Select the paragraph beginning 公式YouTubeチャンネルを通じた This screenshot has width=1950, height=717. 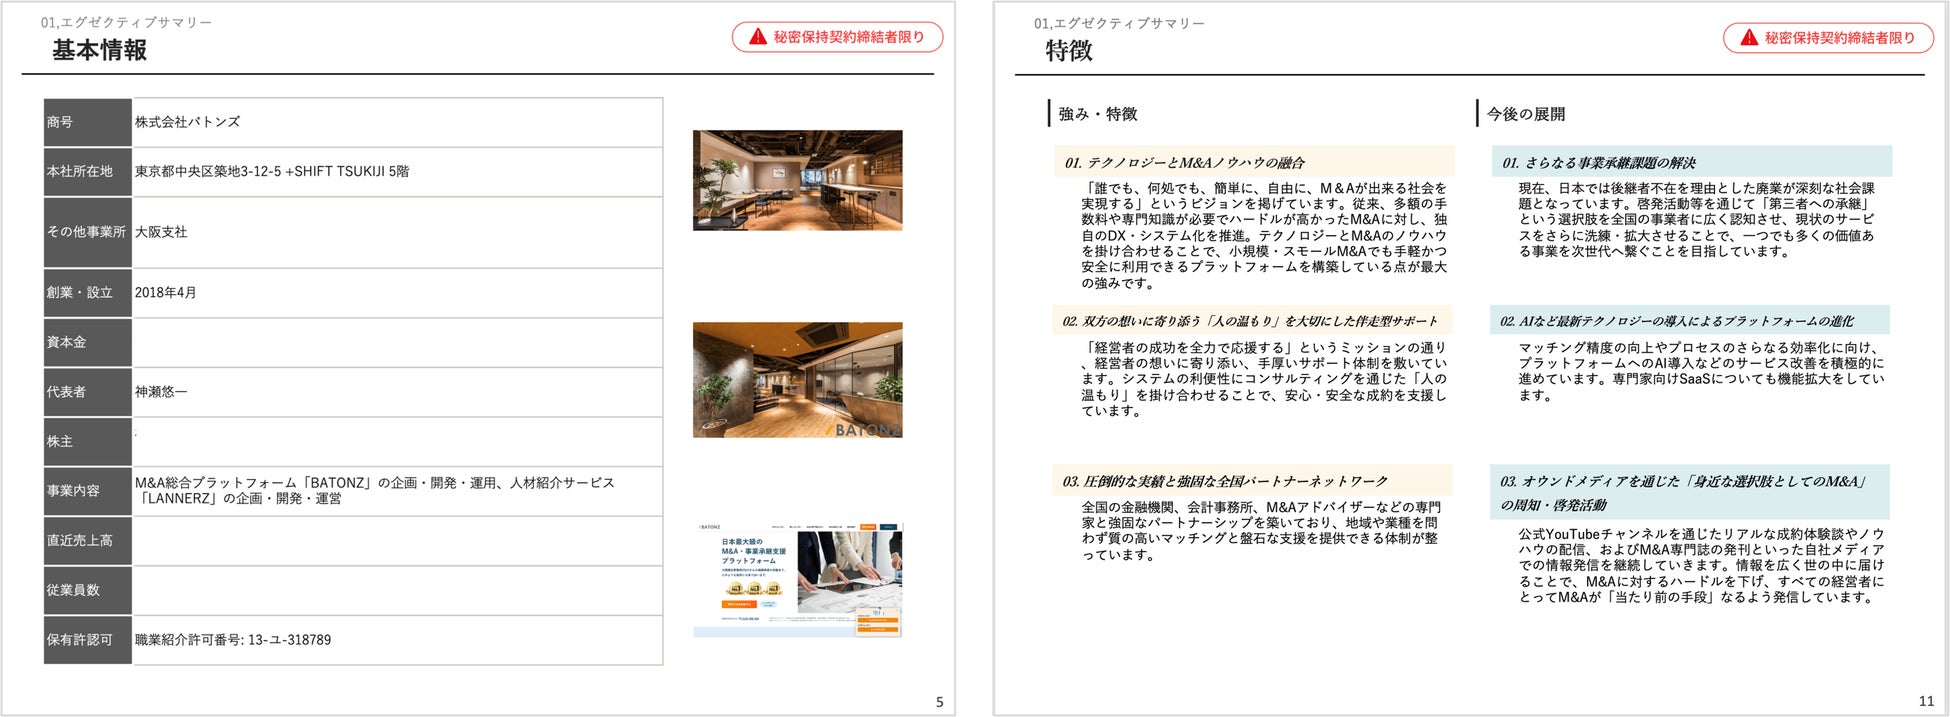point(1702,566)
